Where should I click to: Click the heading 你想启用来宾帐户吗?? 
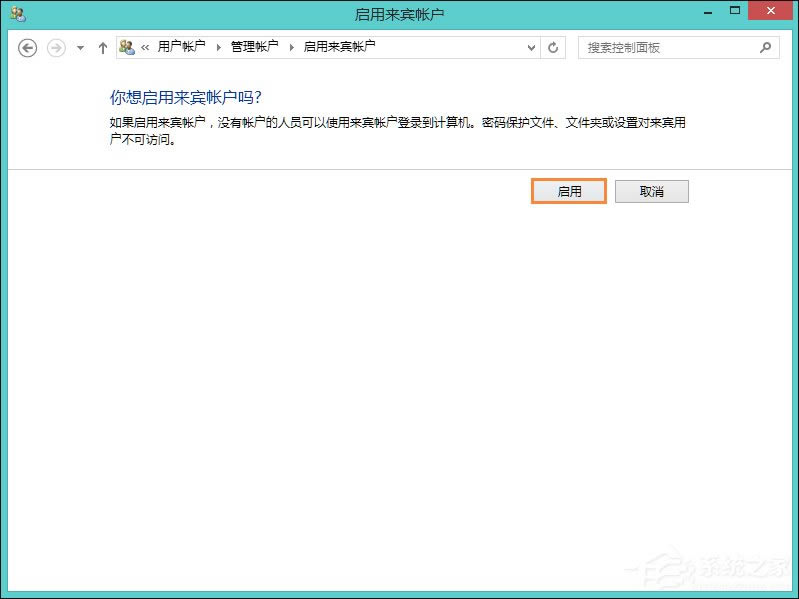coord(185,97)
